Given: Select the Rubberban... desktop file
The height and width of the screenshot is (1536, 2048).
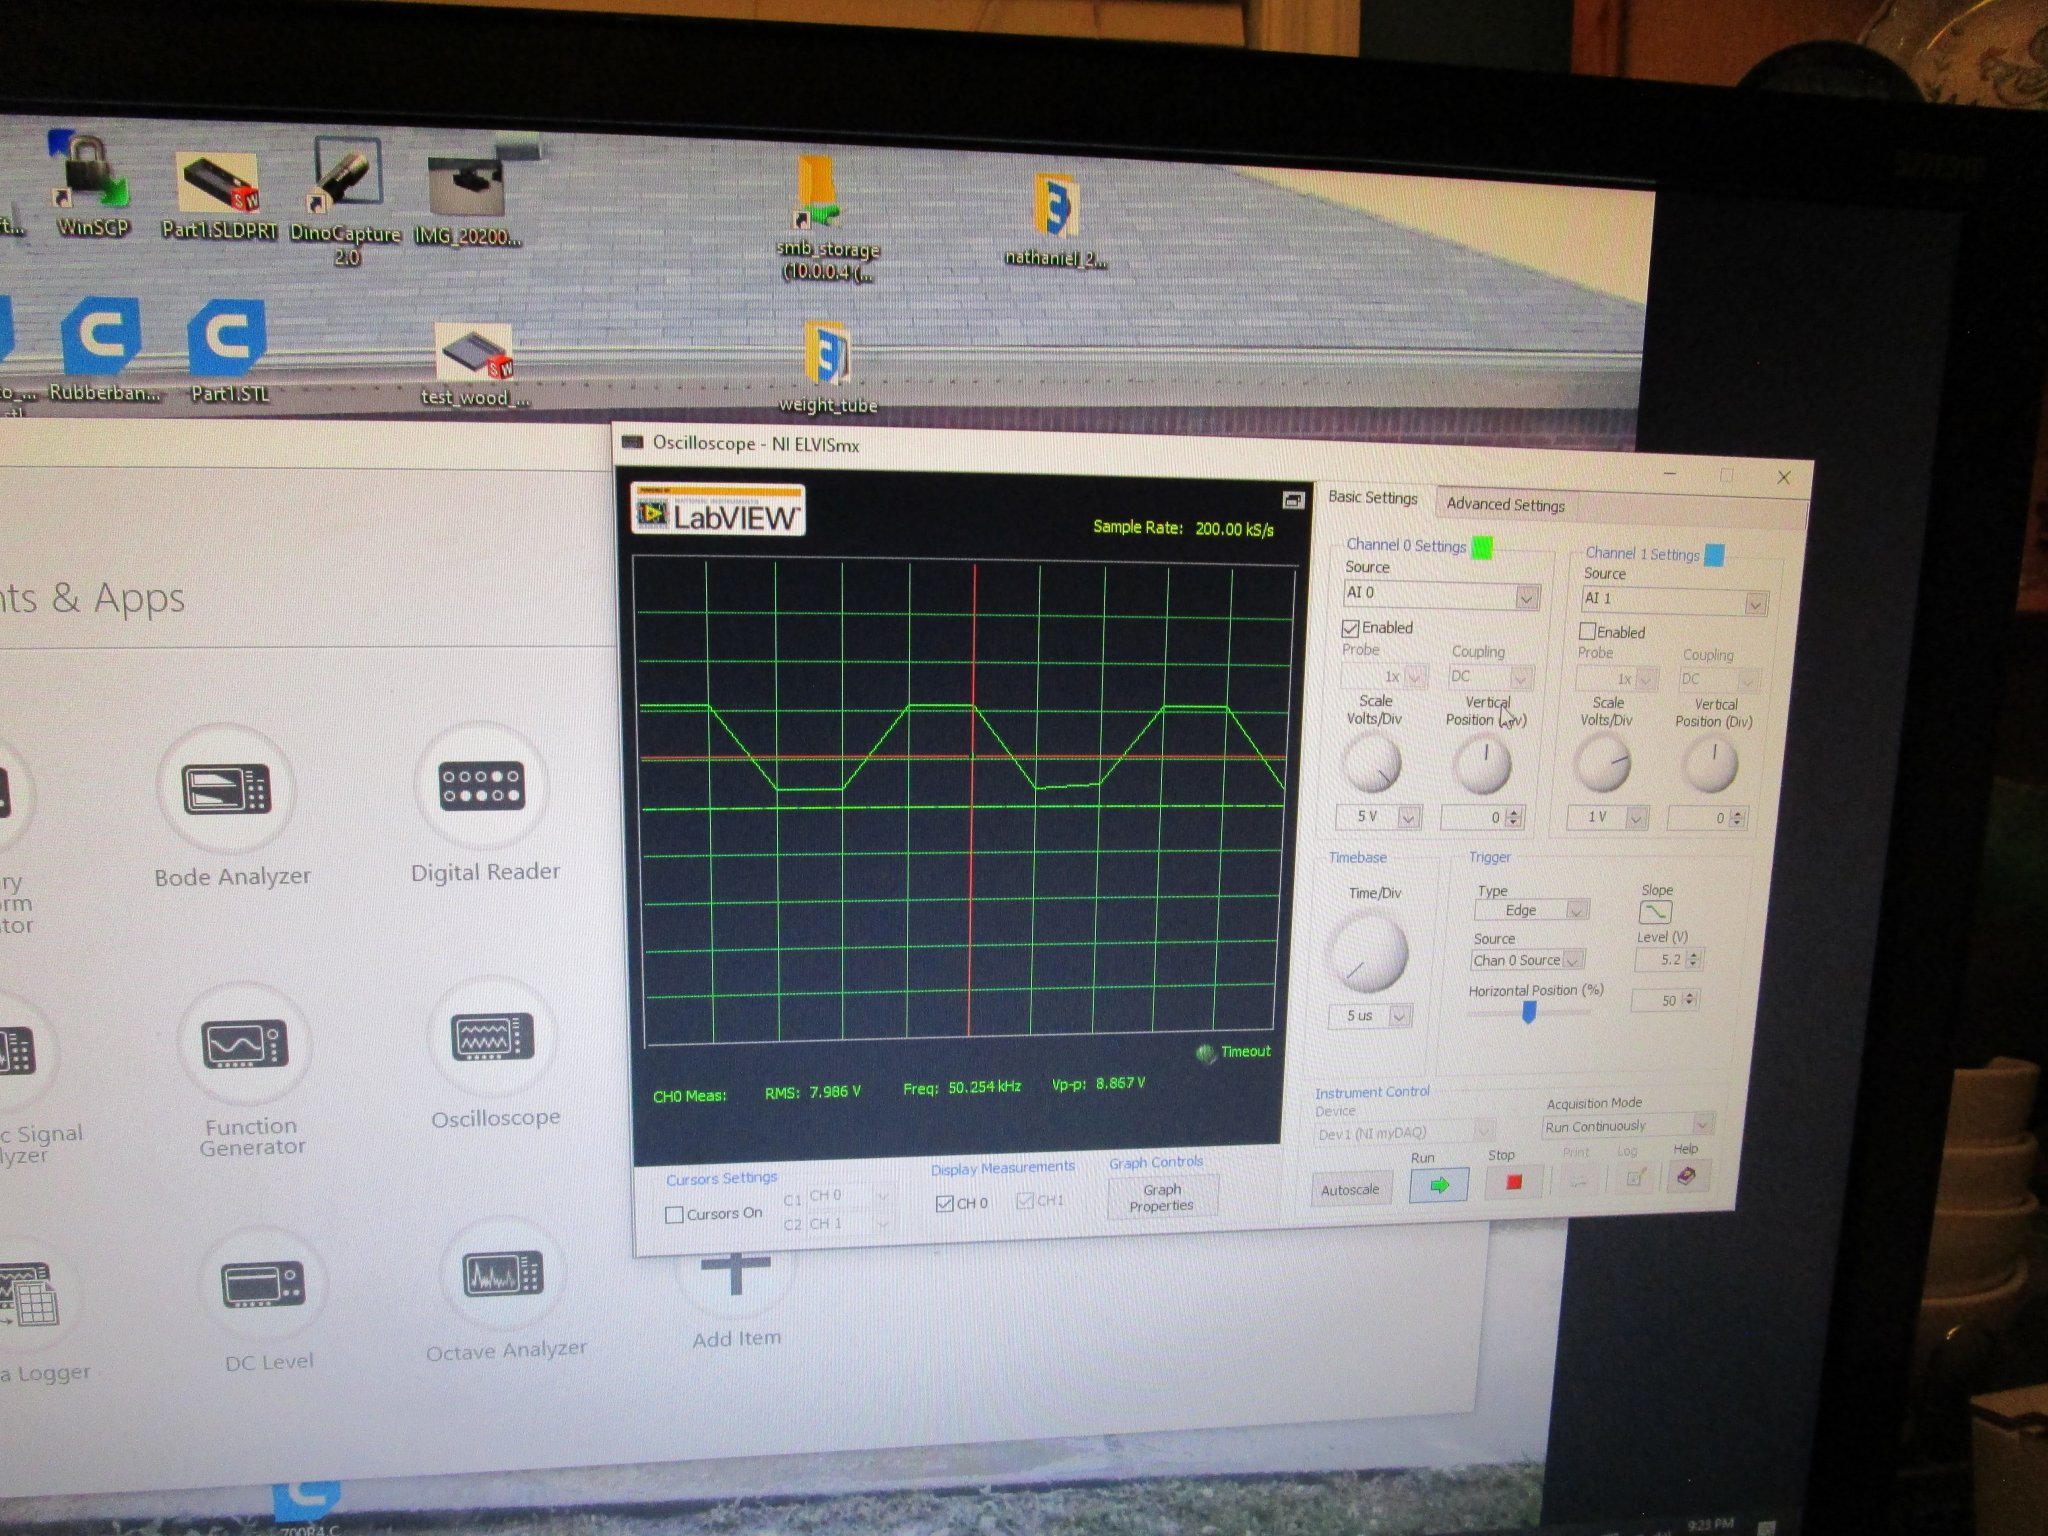Looking at the screenshot, I should click(102, 350).
